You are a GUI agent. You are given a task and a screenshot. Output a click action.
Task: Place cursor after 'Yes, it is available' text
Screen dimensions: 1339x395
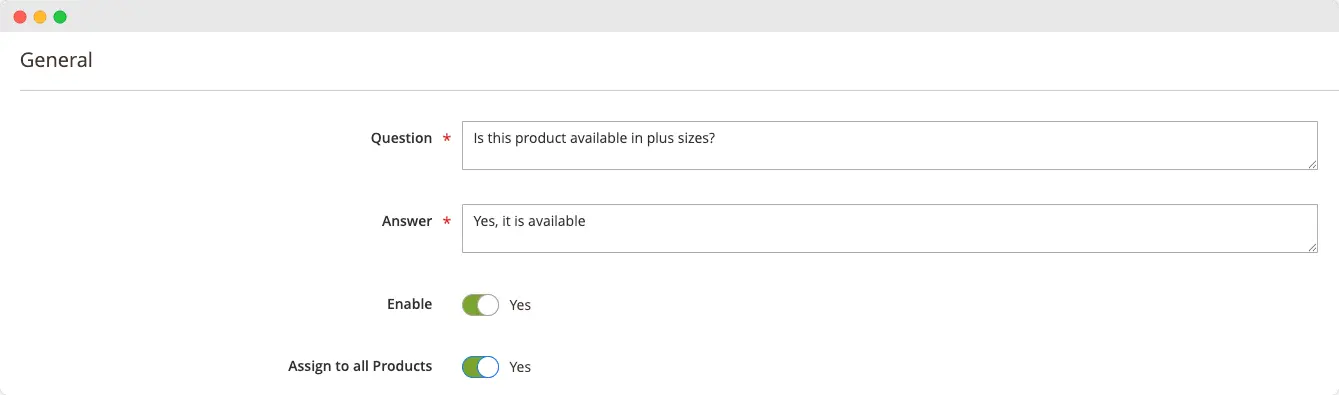[x=588, y=221]
